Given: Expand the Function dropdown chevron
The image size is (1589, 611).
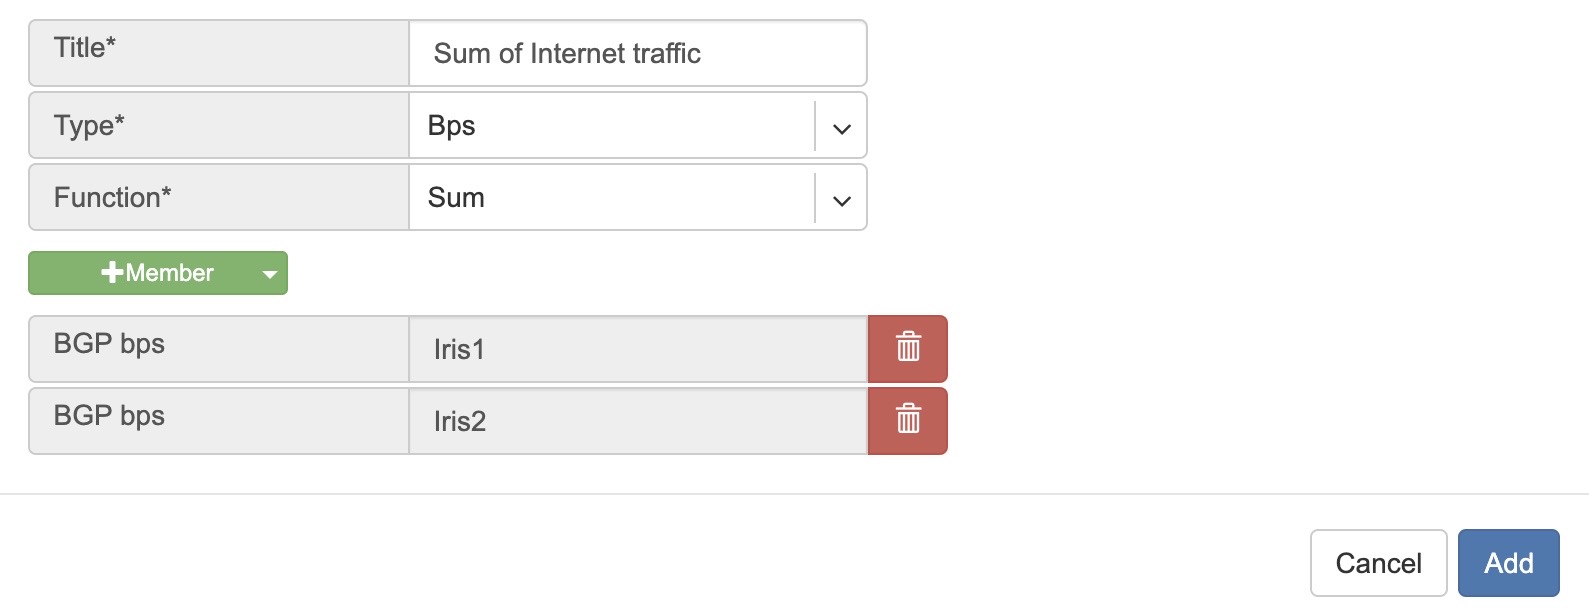Looking at the screenshot, I should 842,199.
